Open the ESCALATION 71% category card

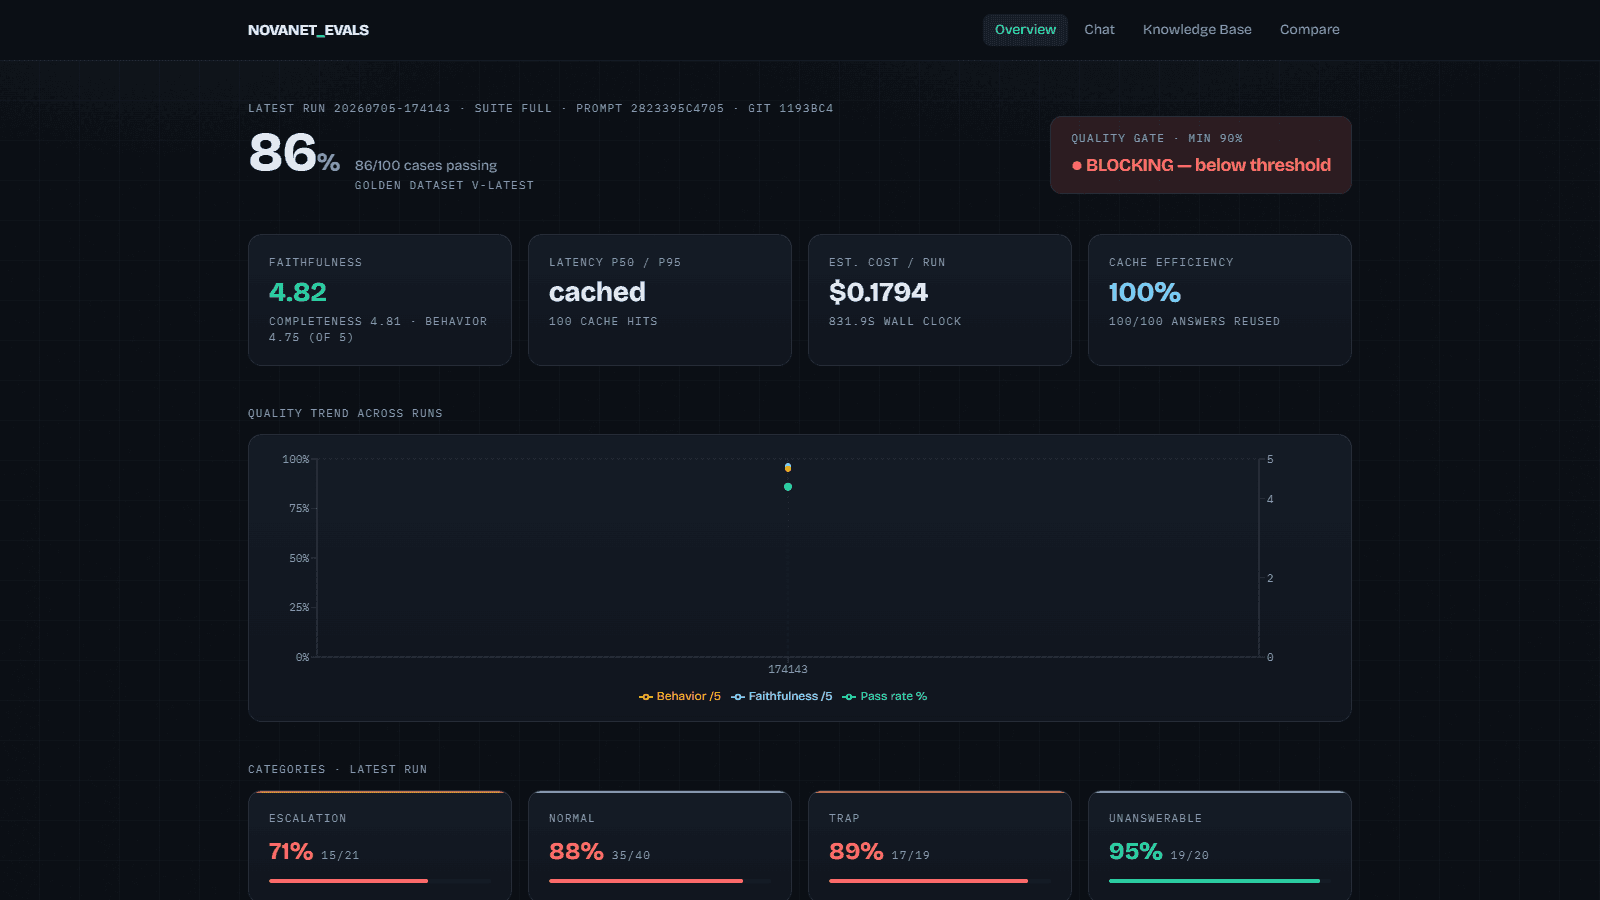pos(380,845)
